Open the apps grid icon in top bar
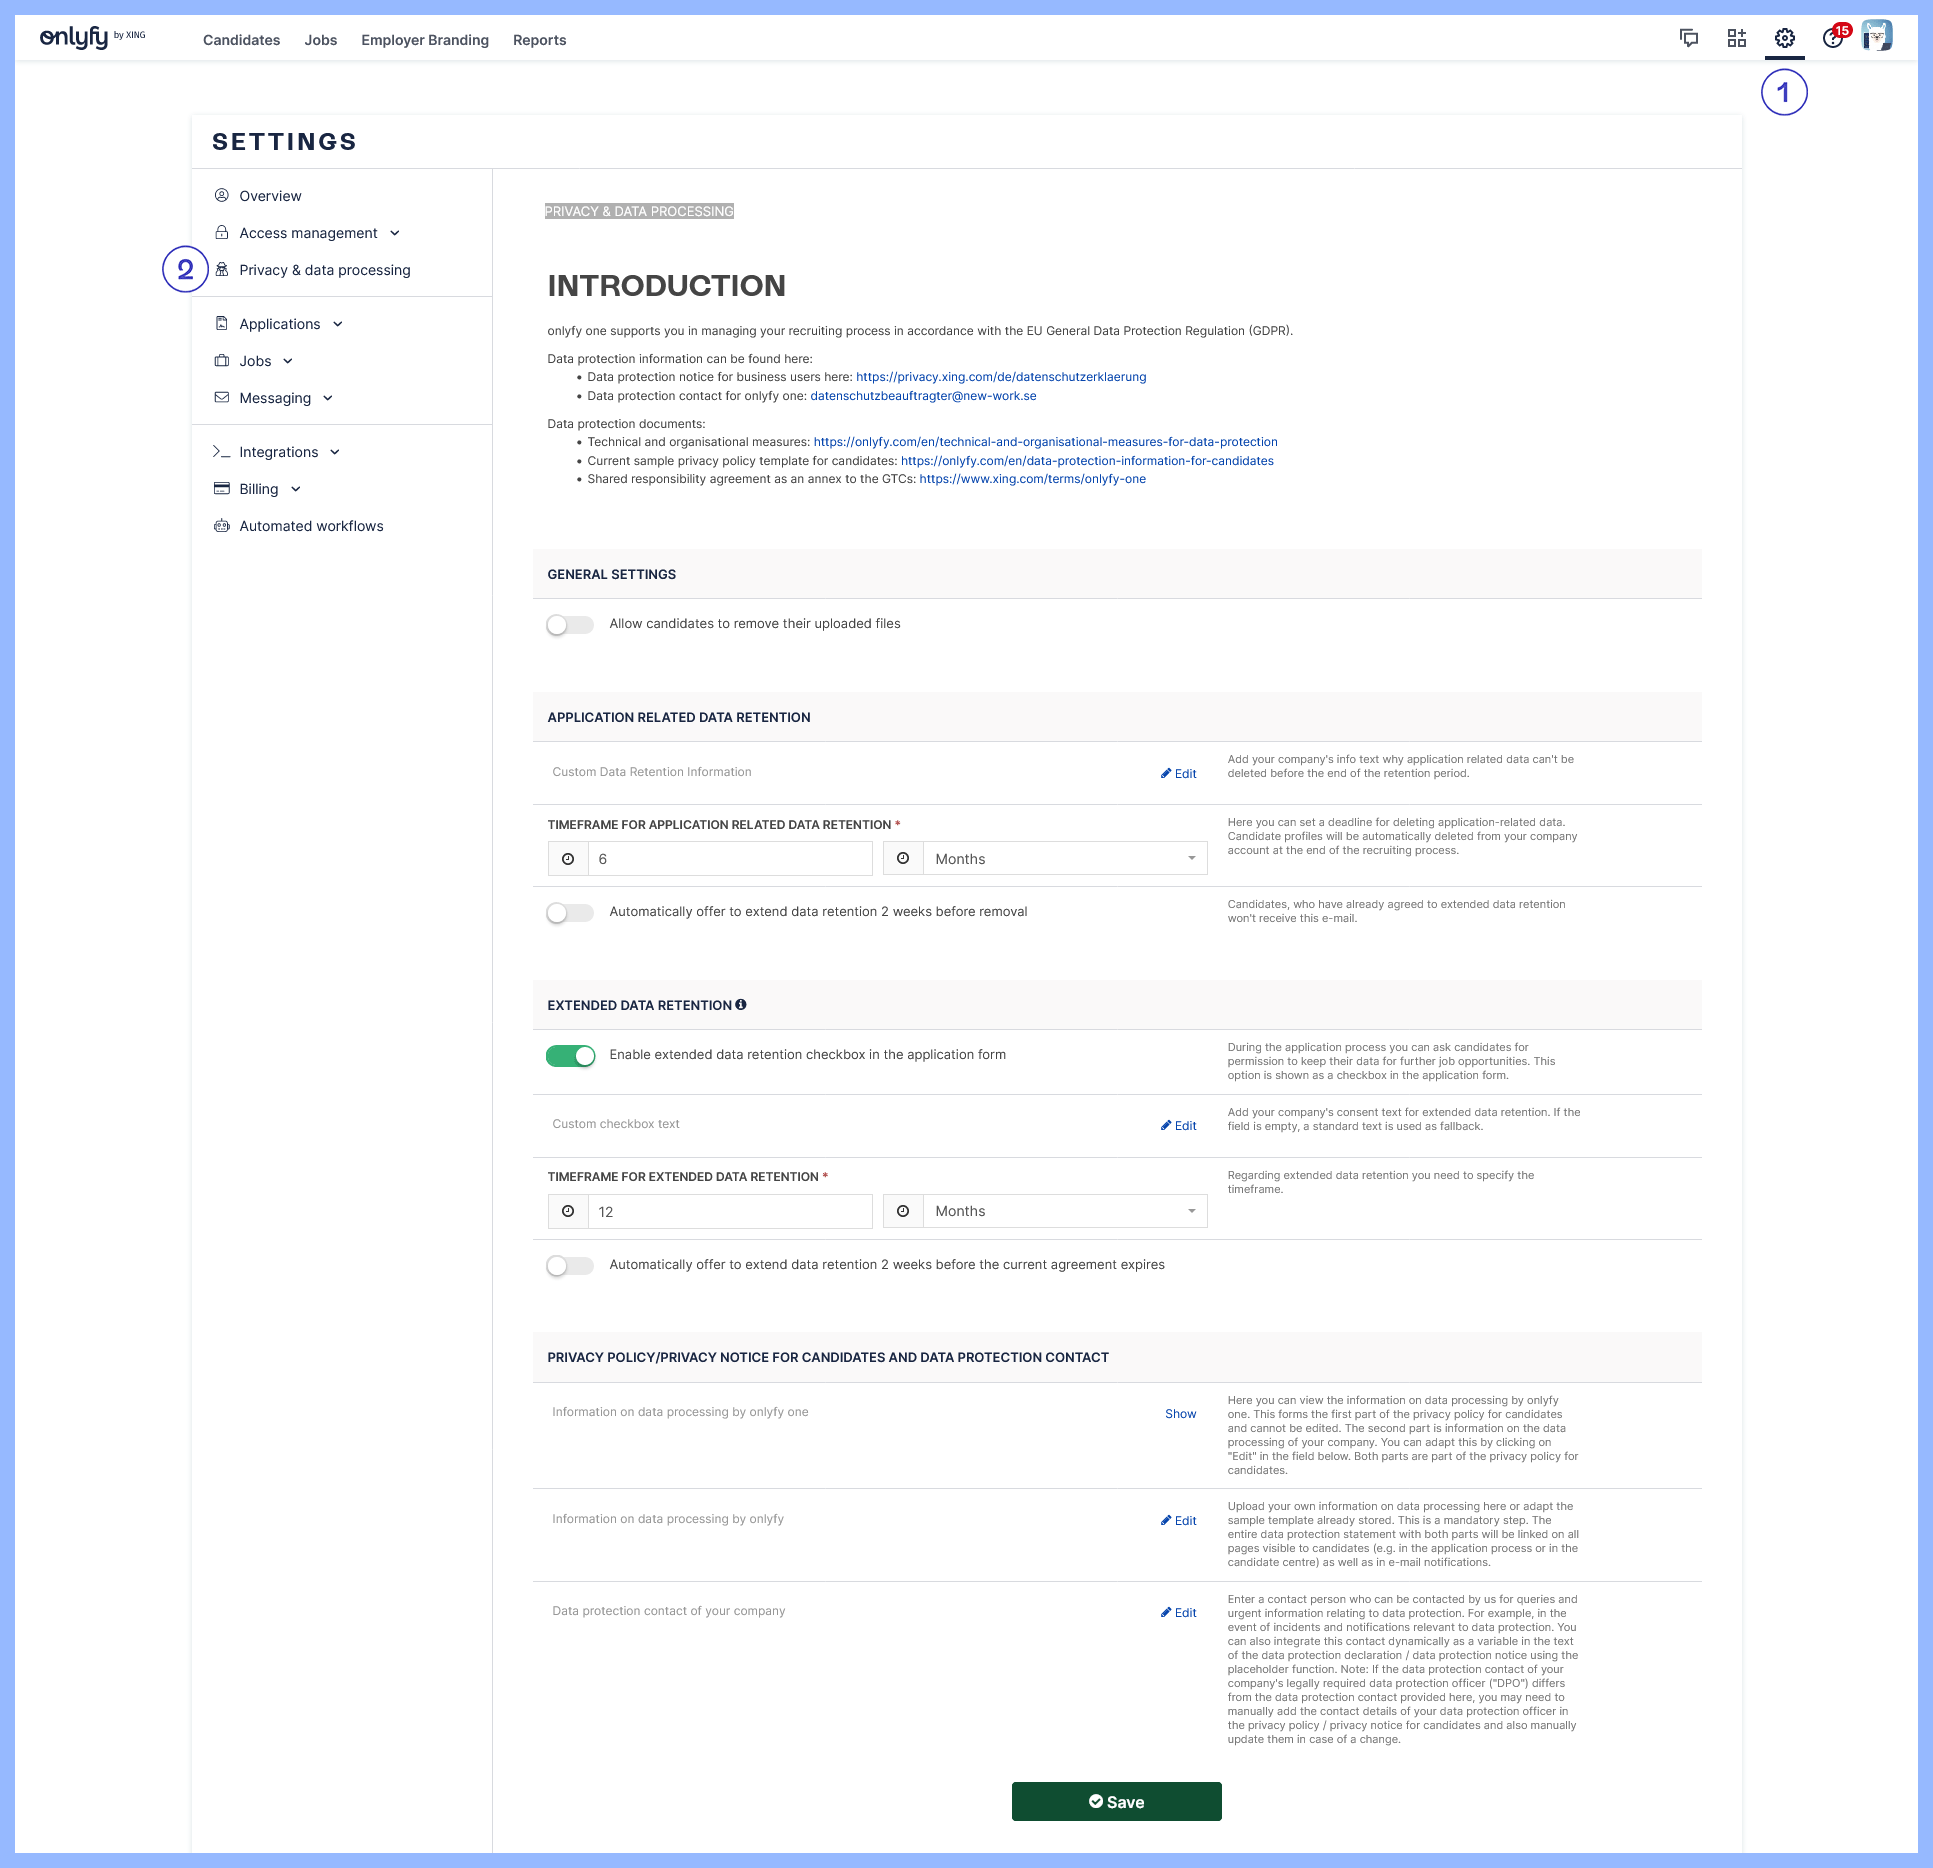This screenshot has width=1933, height=1868. 1737,39
